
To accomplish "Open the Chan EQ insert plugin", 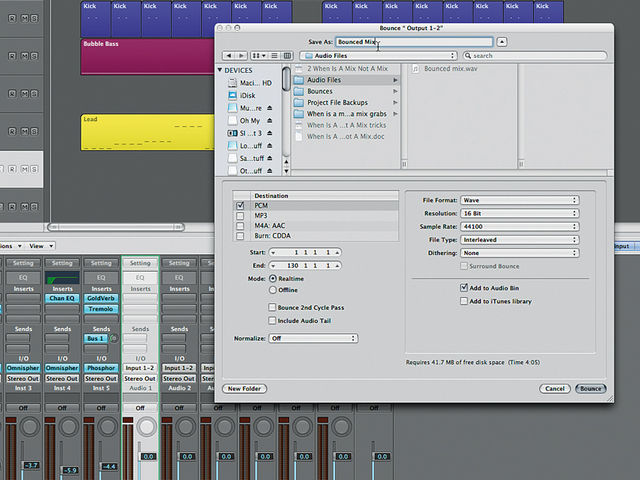I will pos(62,298).
